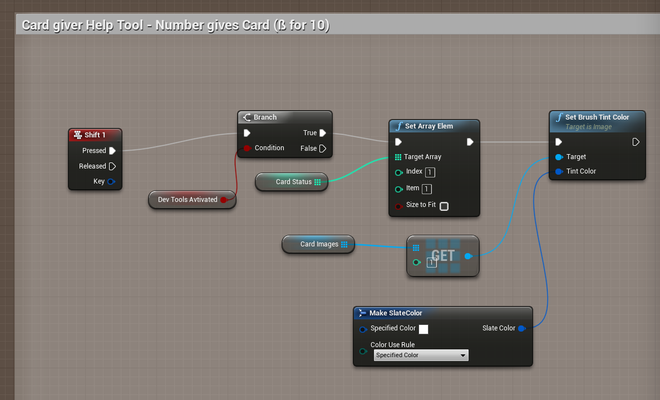This screenshot has width=660, height=400.
Task: Click the GET node index input pin
Action: pyautogui.click(x=416, y=262)
